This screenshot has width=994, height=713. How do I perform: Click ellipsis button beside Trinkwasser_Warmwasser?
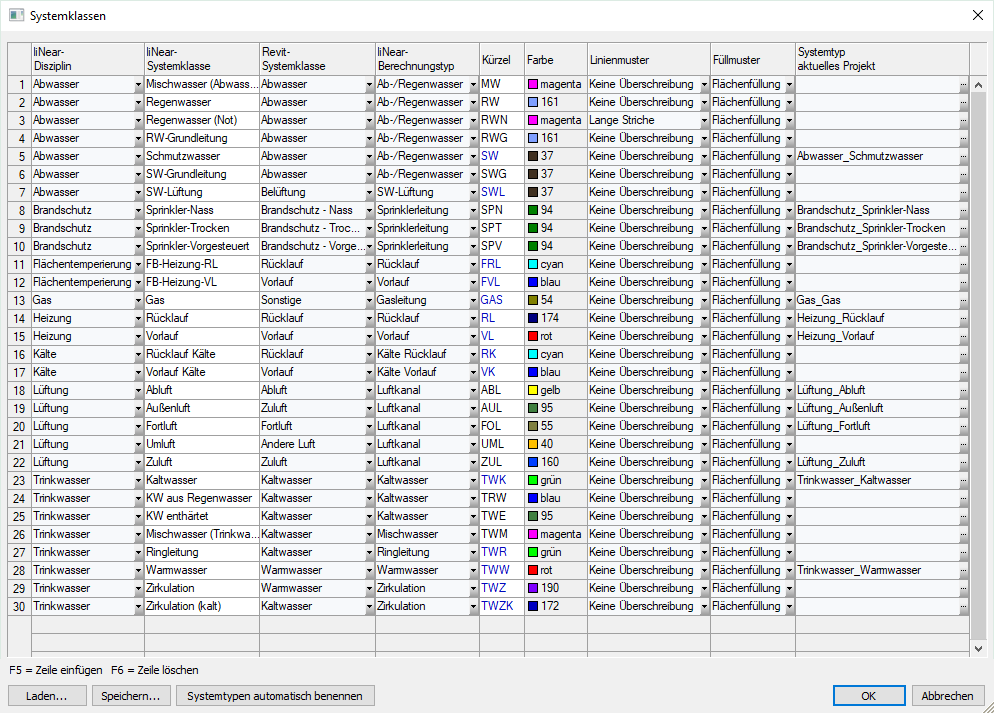click(x=963, y=570)
